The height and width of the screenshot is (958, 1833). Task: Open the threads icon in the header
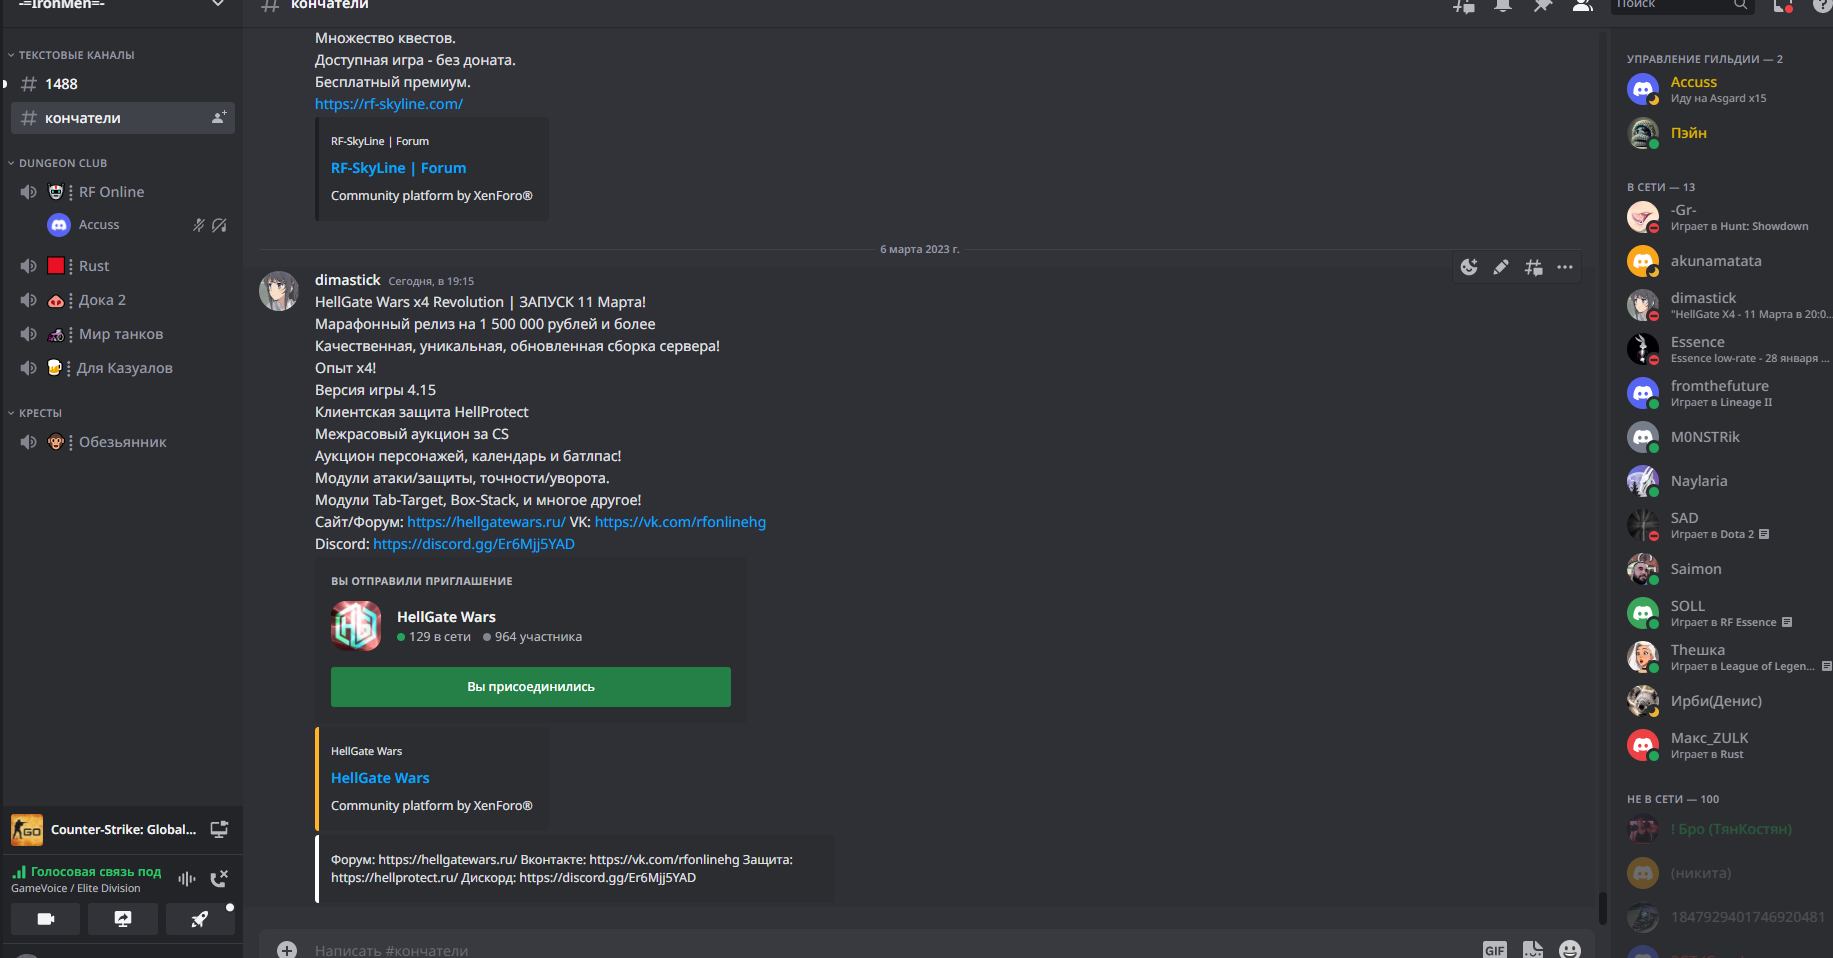coord(1463,5)
